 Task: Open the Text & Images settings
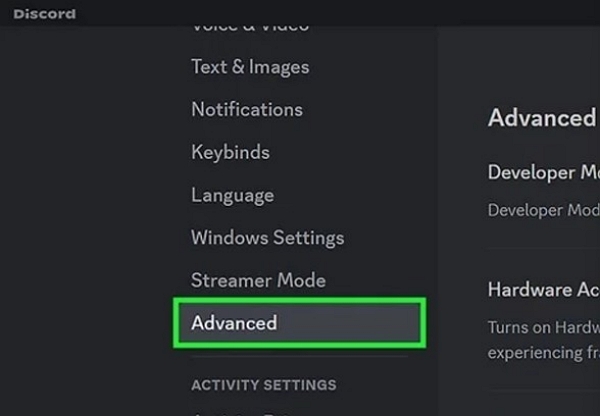[250, 67]
